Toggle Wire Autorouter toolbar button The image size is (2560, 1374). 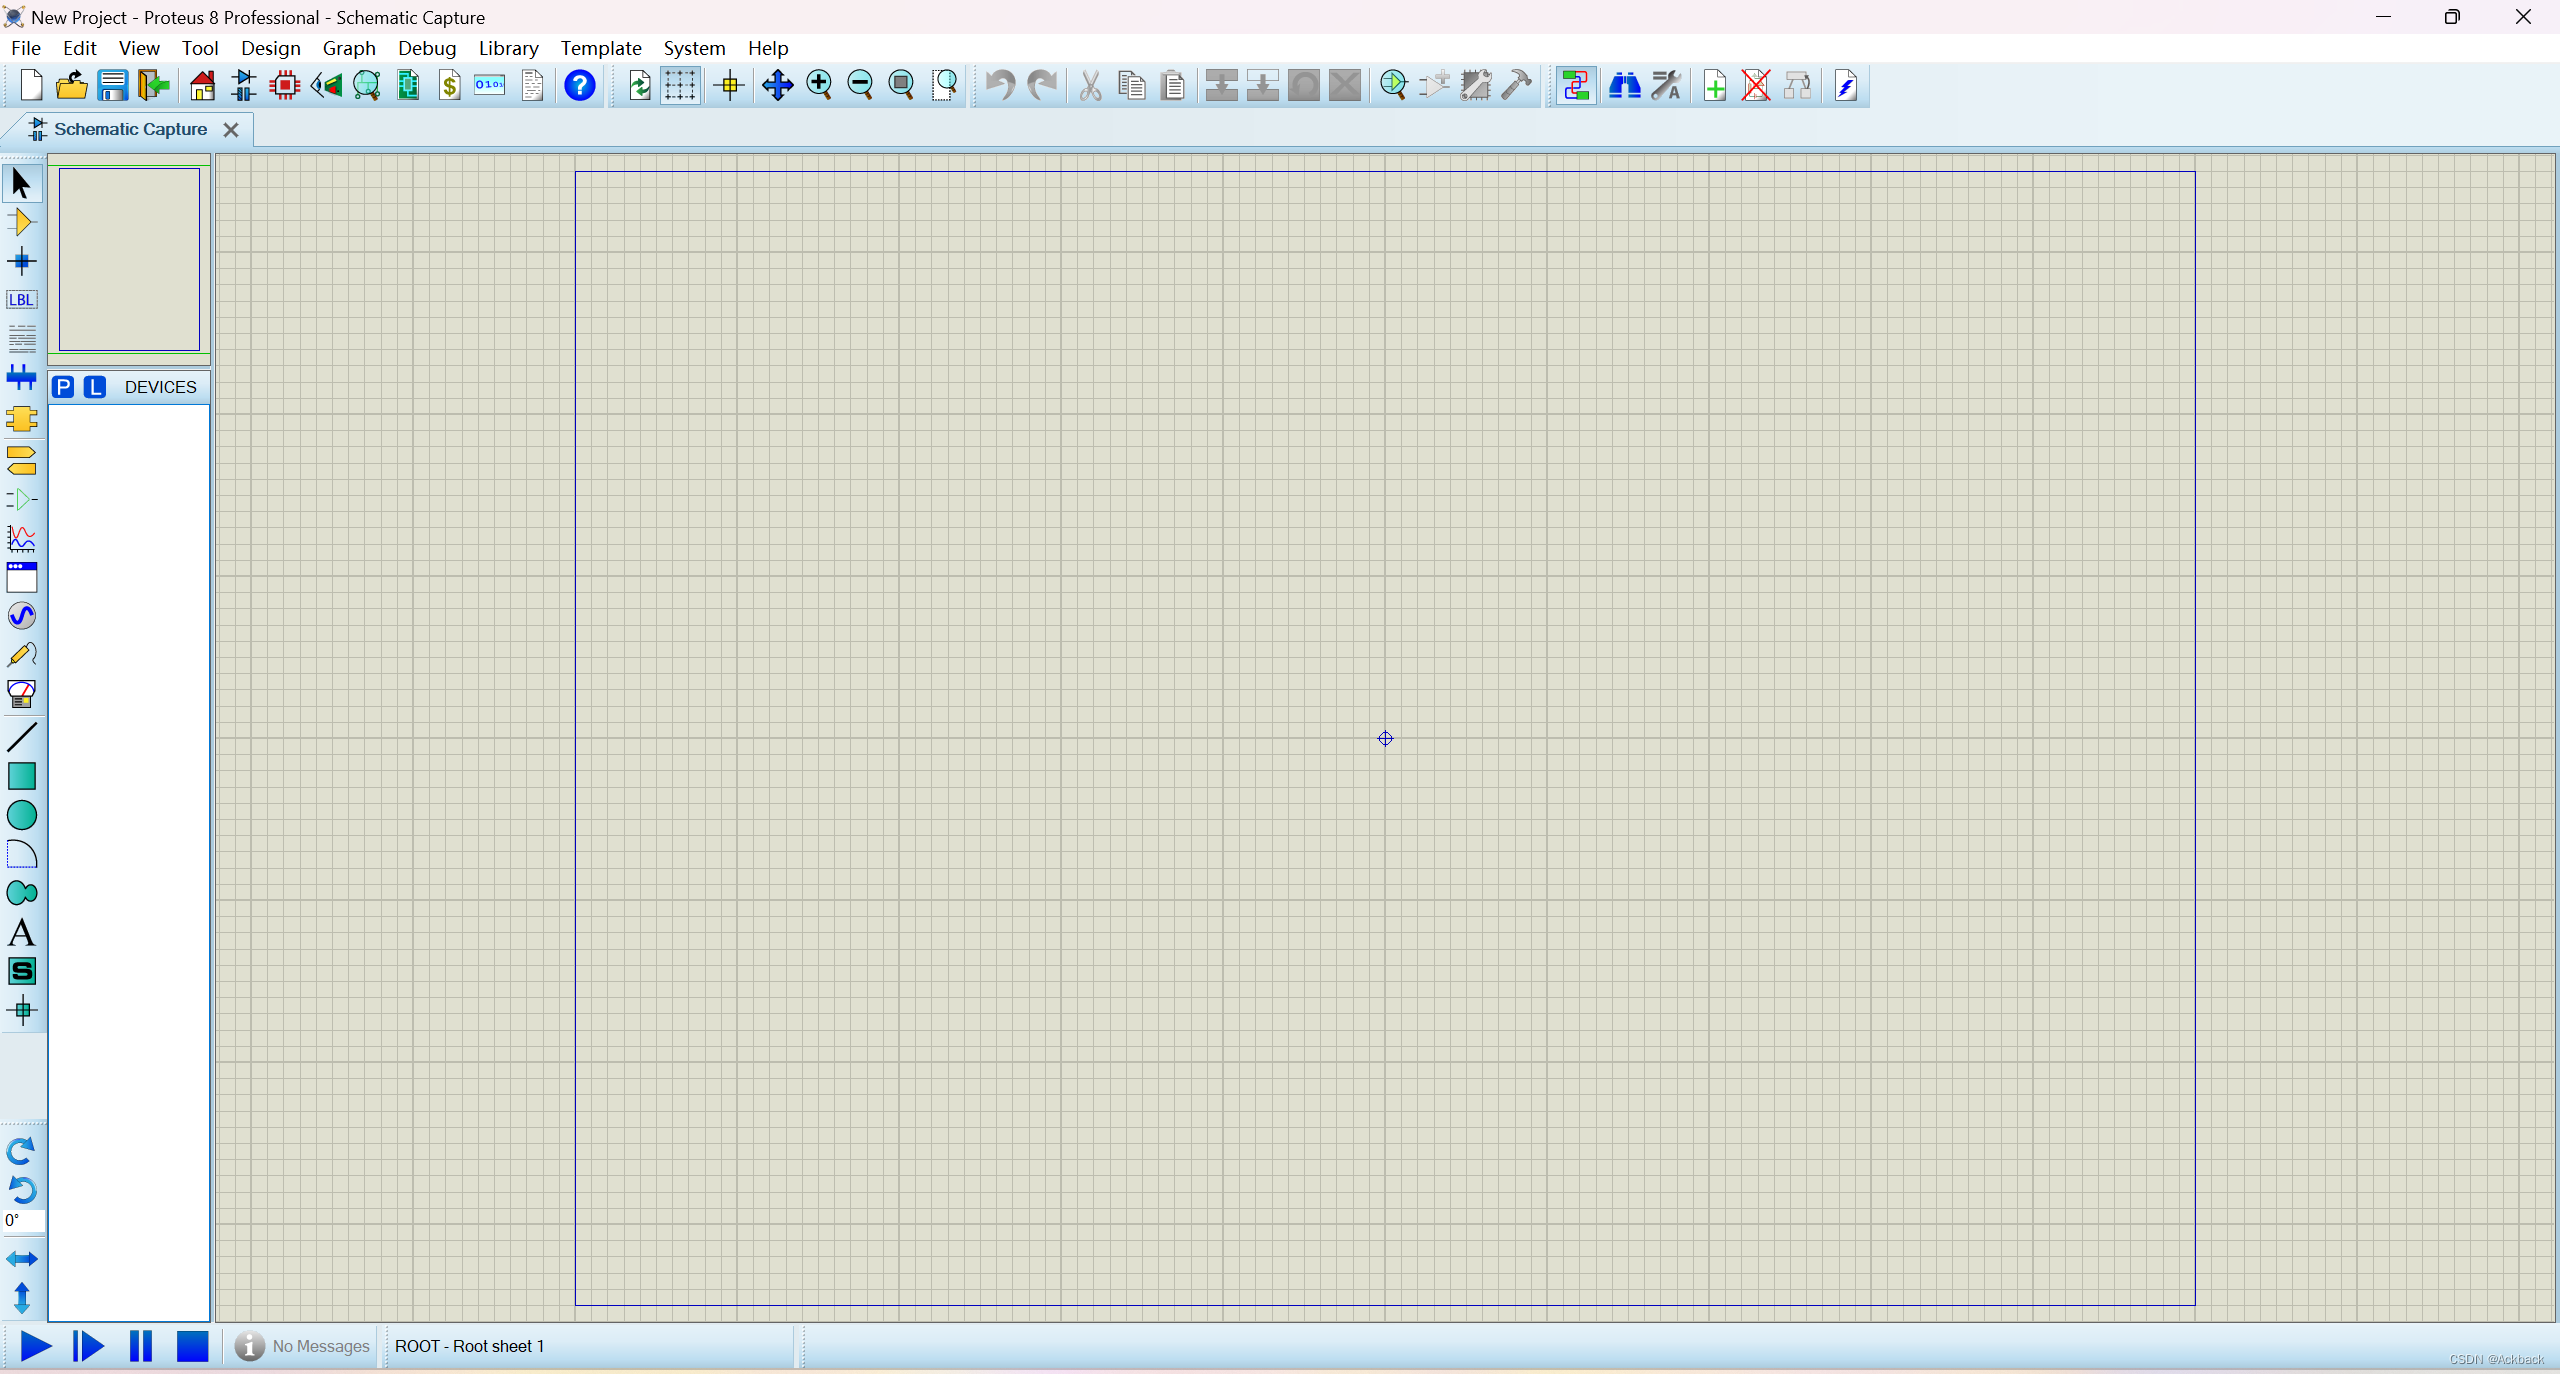[1576, 86]
